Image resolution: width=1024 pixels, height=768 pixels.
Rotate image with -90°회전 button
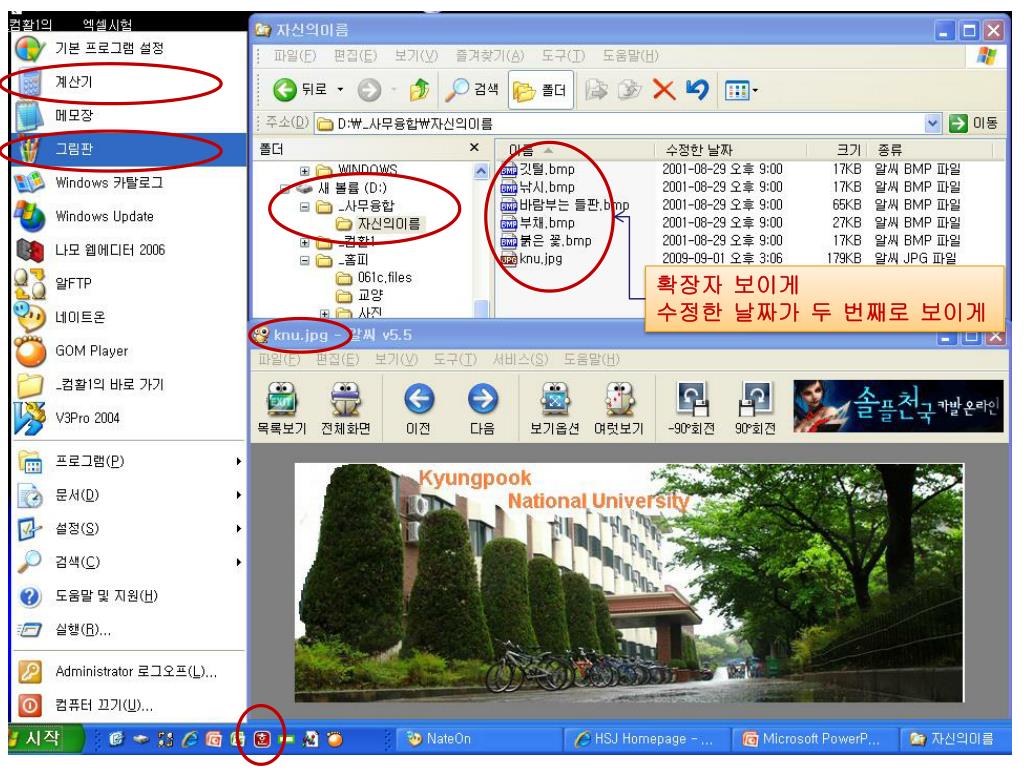[692, 409]
